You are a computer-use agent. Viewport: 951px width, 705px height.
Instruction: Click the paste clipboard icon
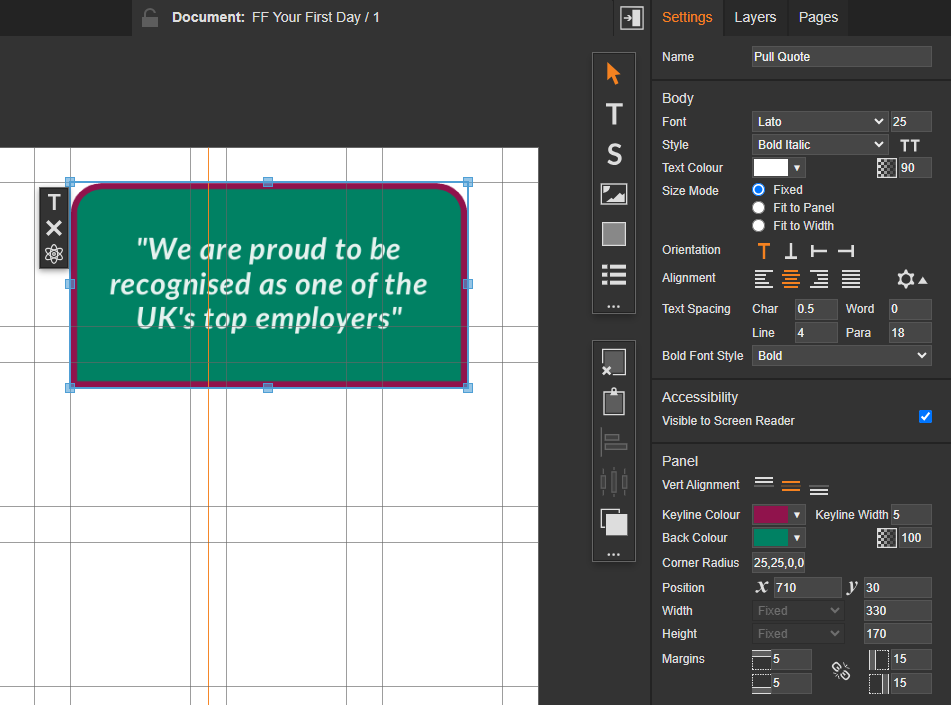tap(614, 402)
